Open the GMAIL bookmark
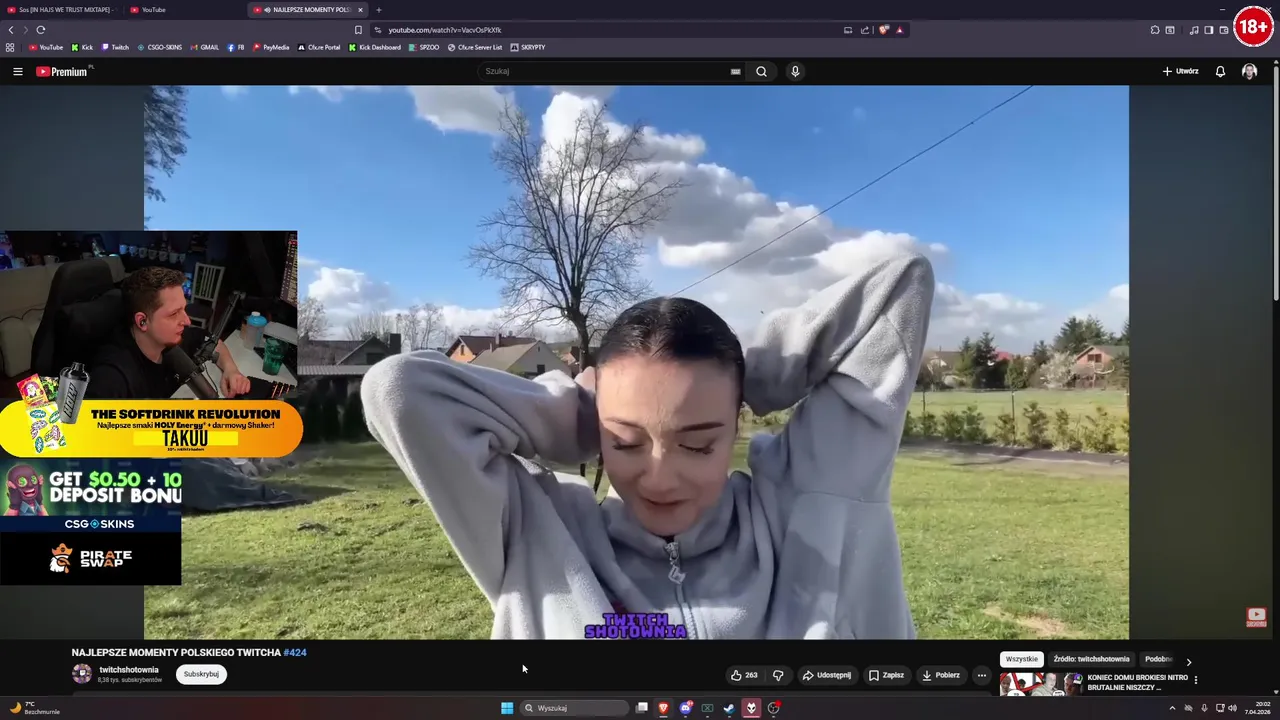This screenshot has width=1280, height=720. tap(205, 47)
